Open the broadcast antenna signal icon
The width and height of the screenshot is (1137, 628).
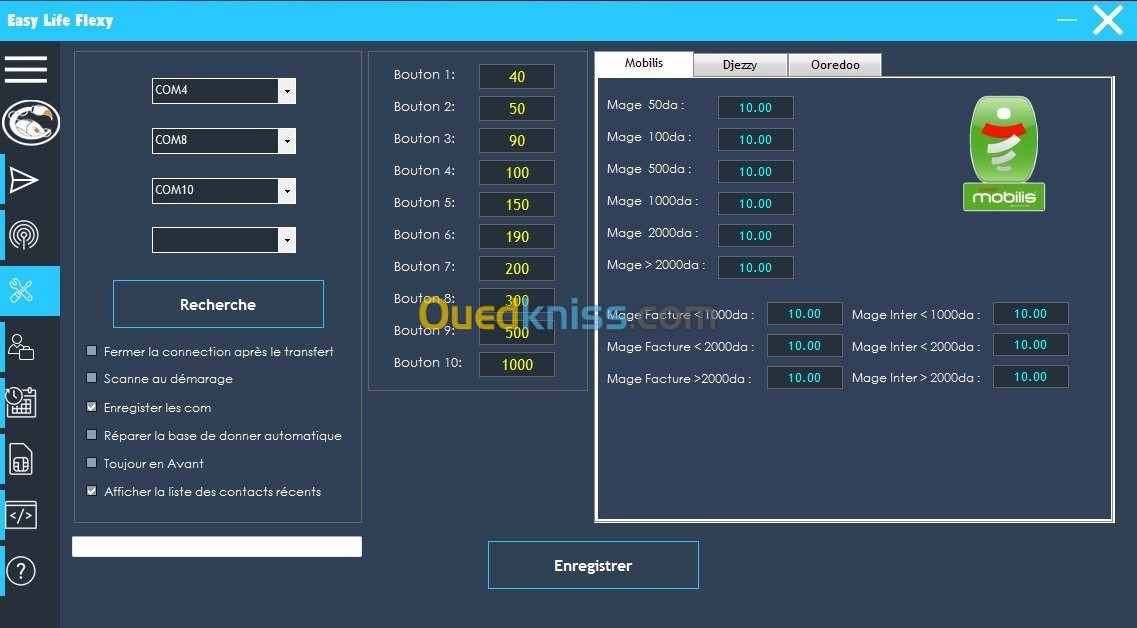point(22,235)
